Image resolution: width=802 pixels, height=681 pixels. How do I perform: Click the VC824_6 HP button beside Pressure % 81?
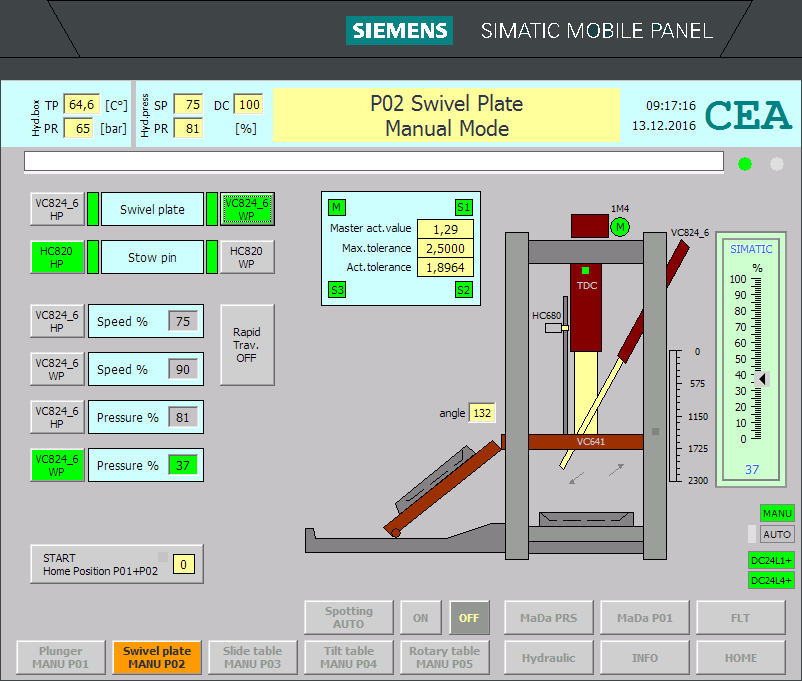click(x=57, y=417)
